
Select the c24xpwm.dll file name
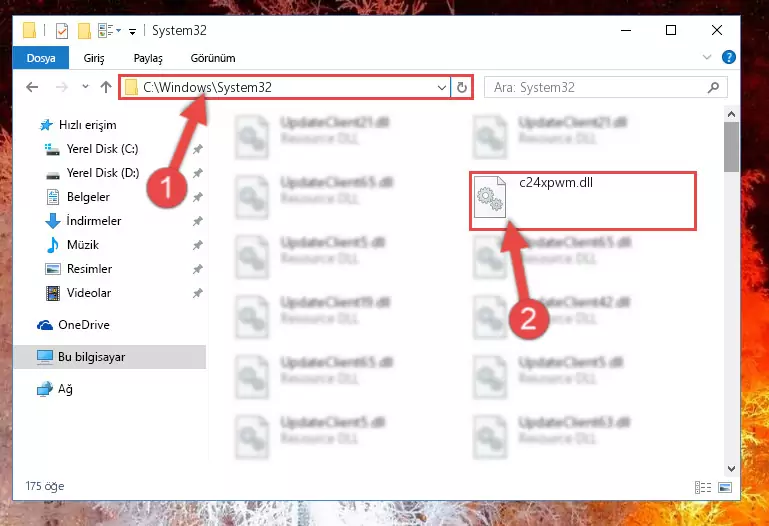click(556, 183)
